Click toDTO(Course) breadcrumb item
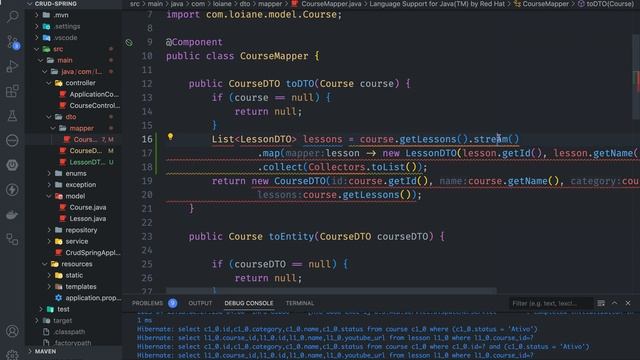The image size is (640, 360). (x=610, y=4)
